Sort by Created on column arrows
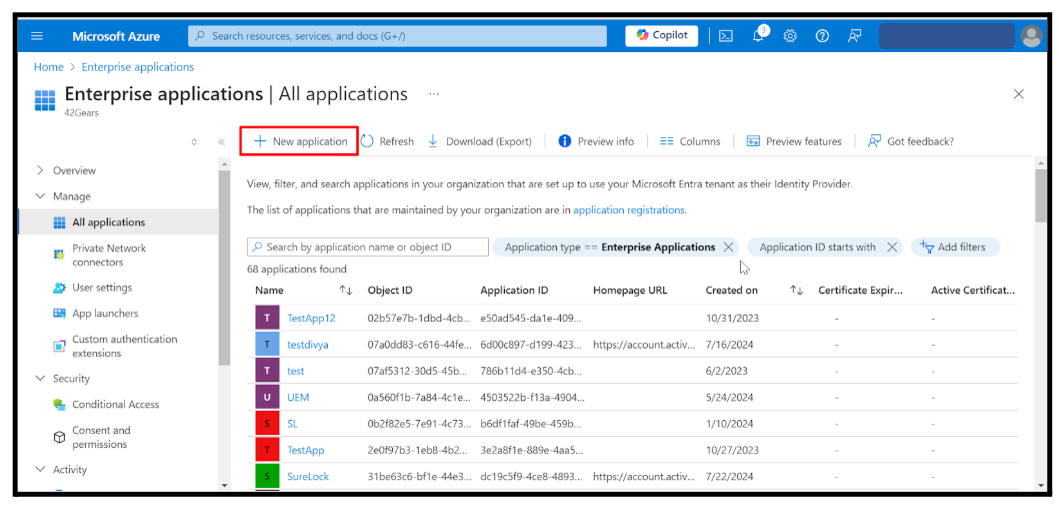This screenshot has height=505, width=1059. point(796,290)
